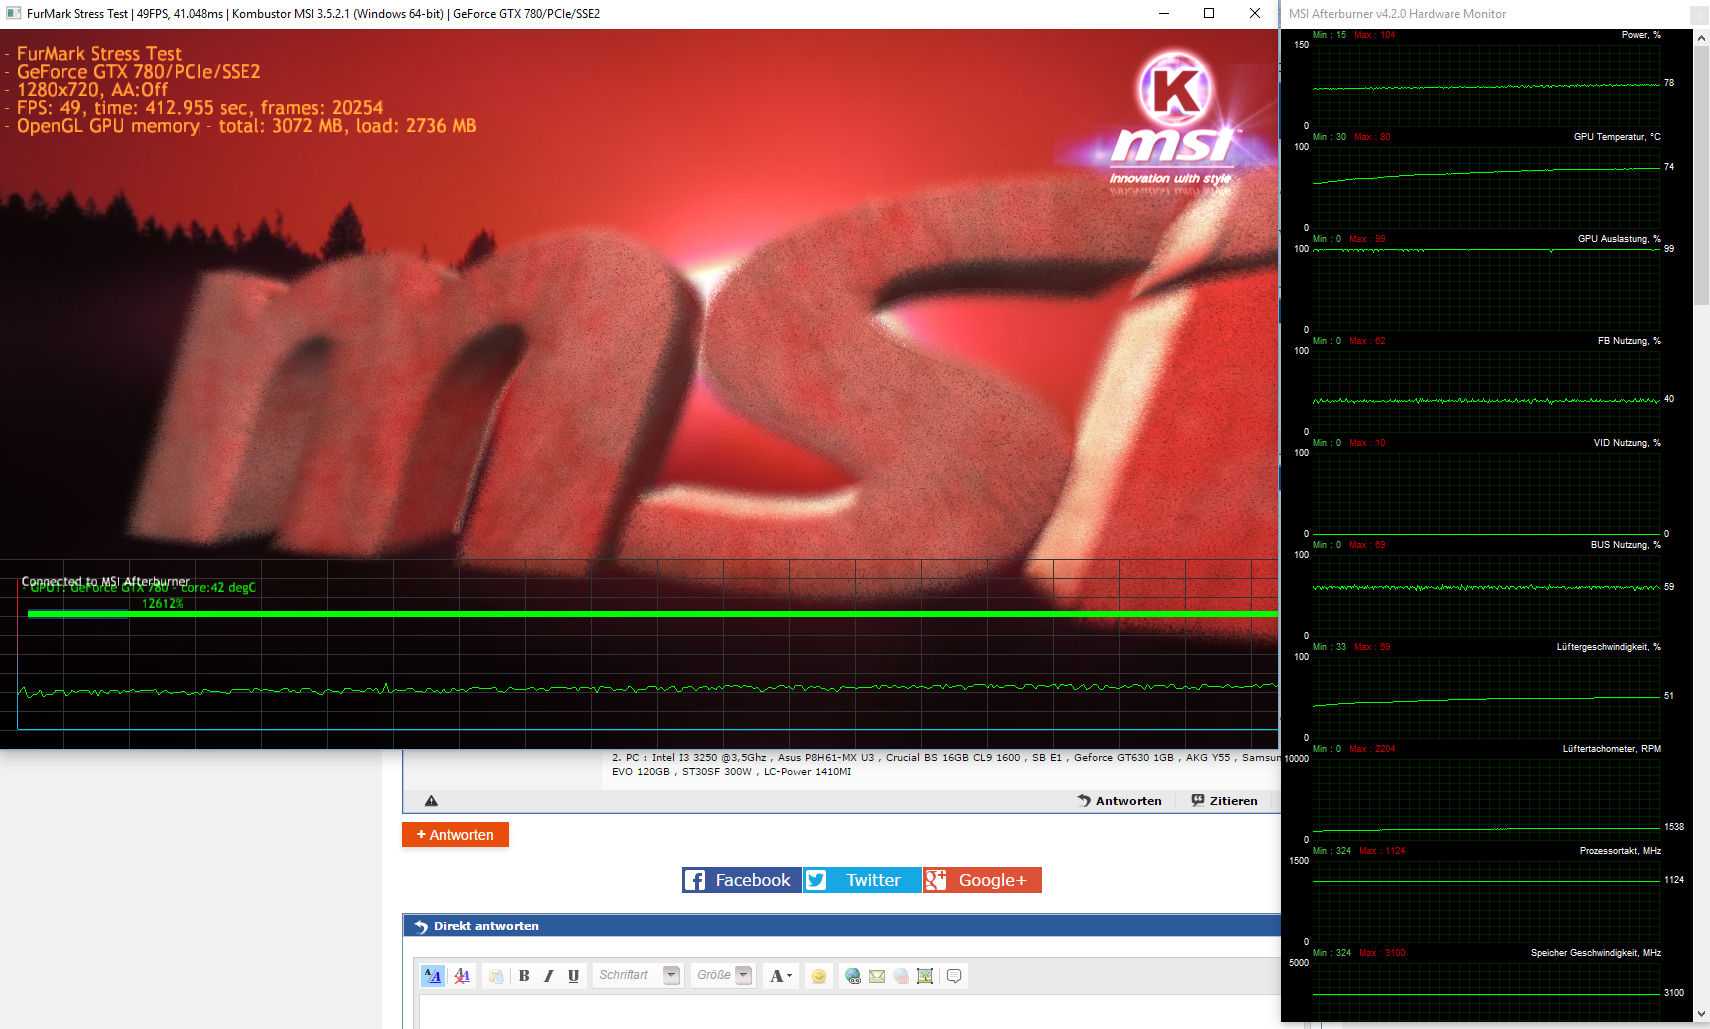The image size is (1710, 1029).
Task: Click the report post warning triangle icon
Action: point(431,801)
